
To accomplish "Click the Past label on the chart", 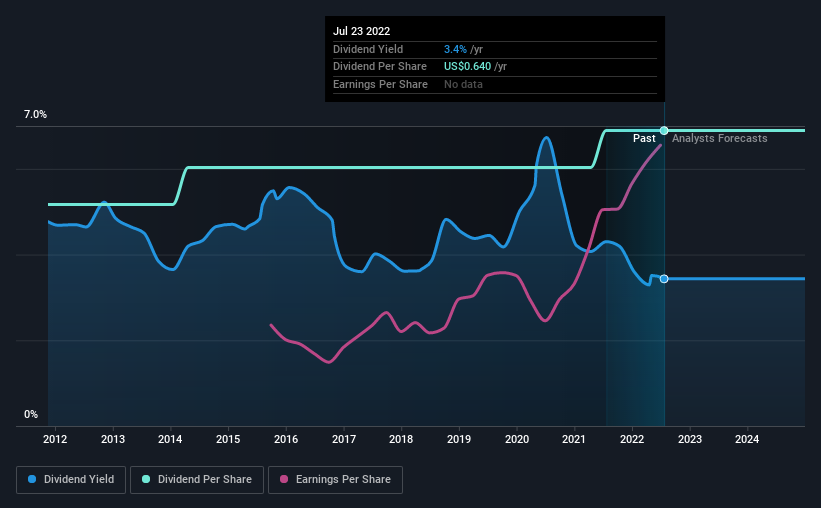I will click(644, 138).
